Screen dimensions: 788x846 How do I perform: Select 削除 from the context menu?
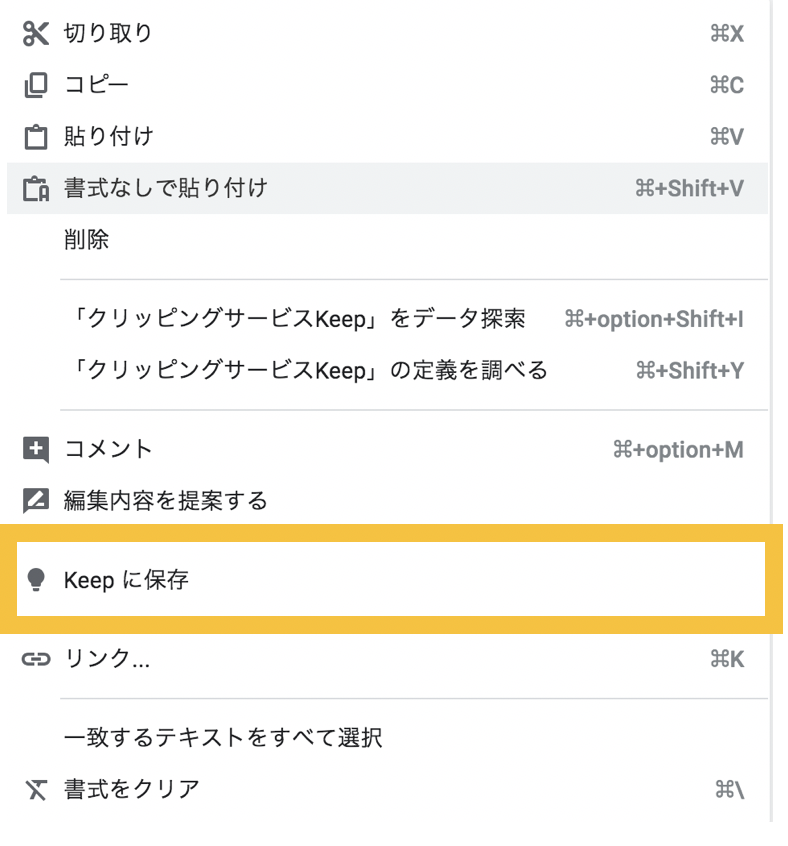click(x=87, y=240)
